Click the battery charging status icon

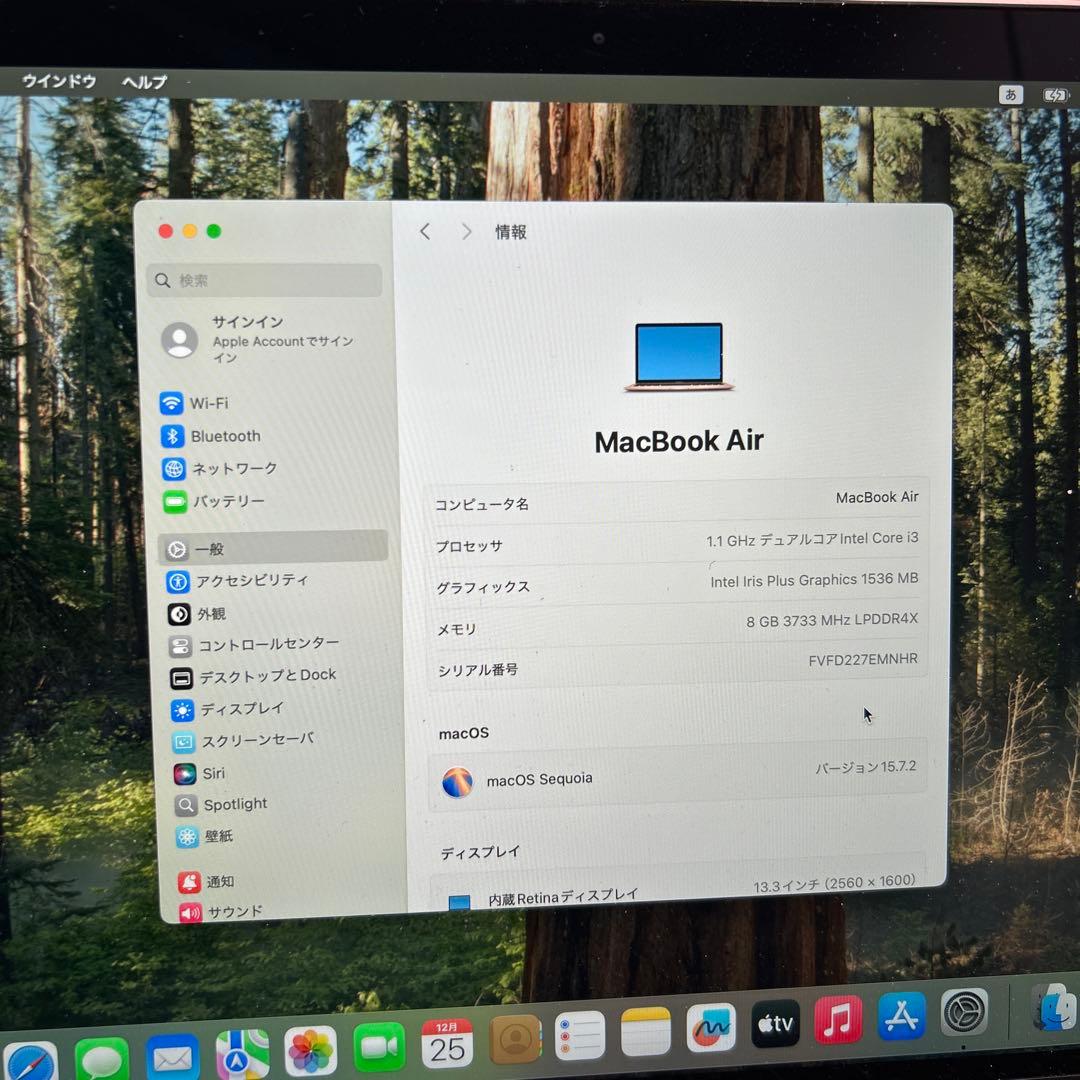[1055, 95]
